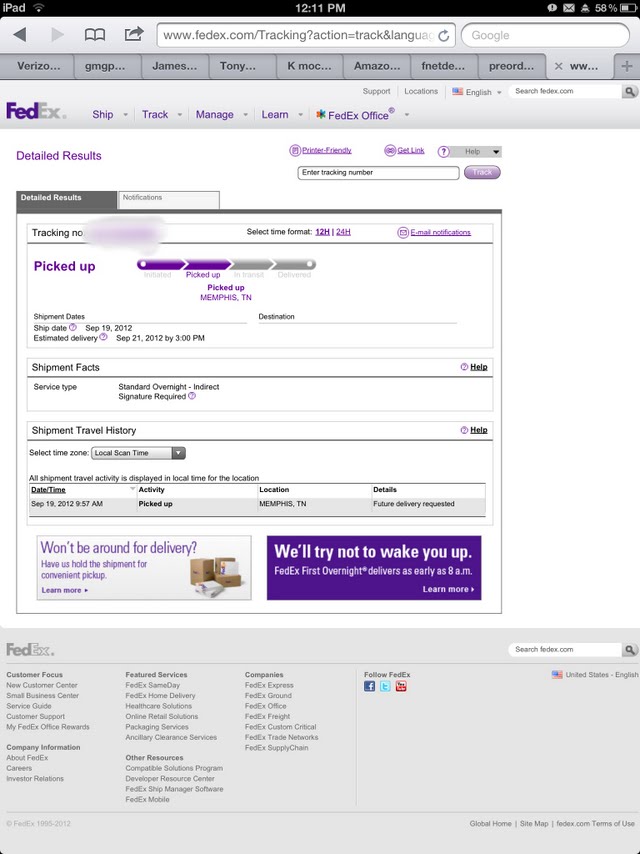Open Customer Support footer link
This screenshot has width=640, height=854.
pyautogui.click(x=35, y=716)
